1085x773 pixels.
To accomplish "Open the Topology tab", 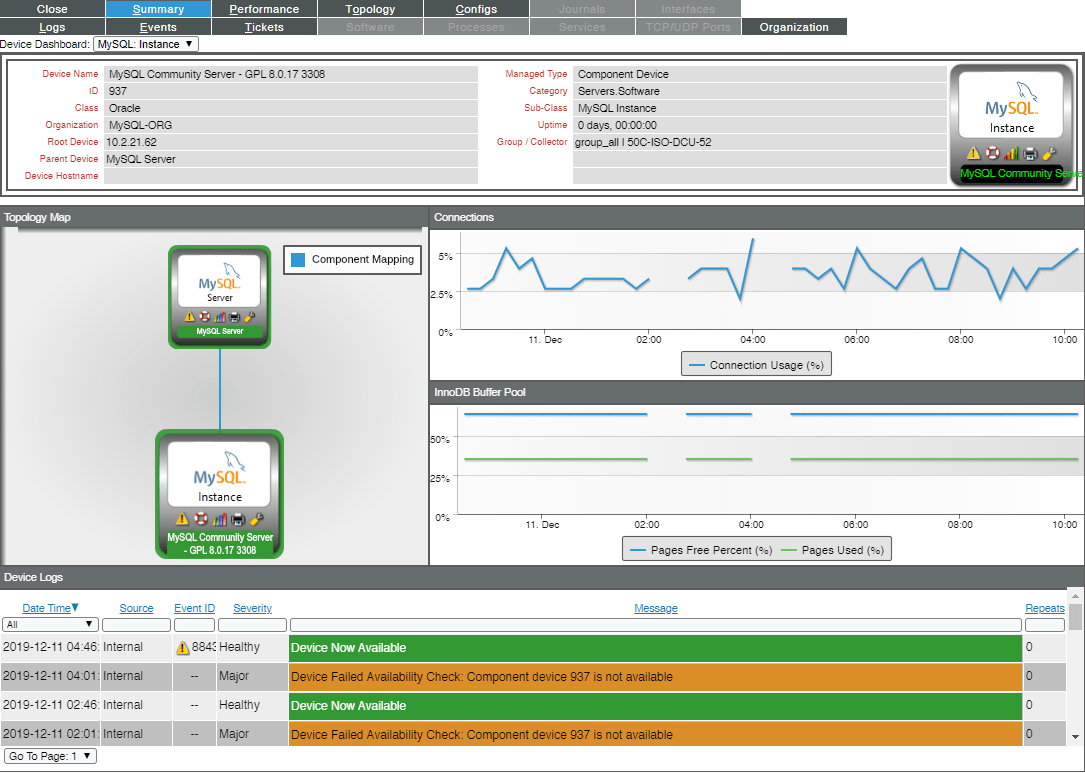I will (x=370, y=9).
